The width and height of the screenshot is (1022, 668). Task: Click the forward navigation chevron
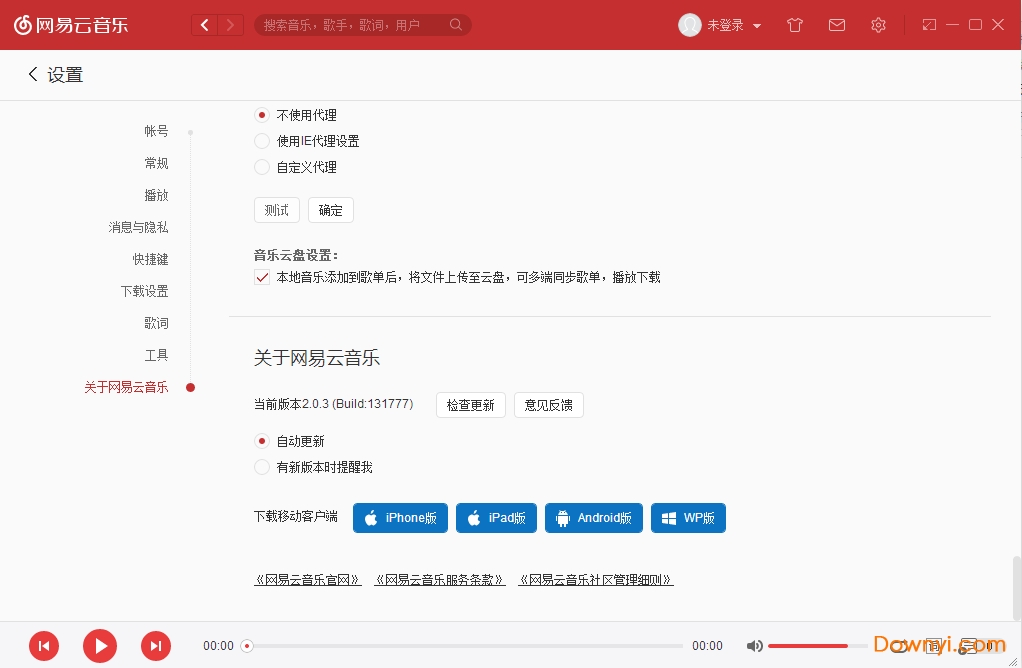pyautogui.click(x=231, y=25)
